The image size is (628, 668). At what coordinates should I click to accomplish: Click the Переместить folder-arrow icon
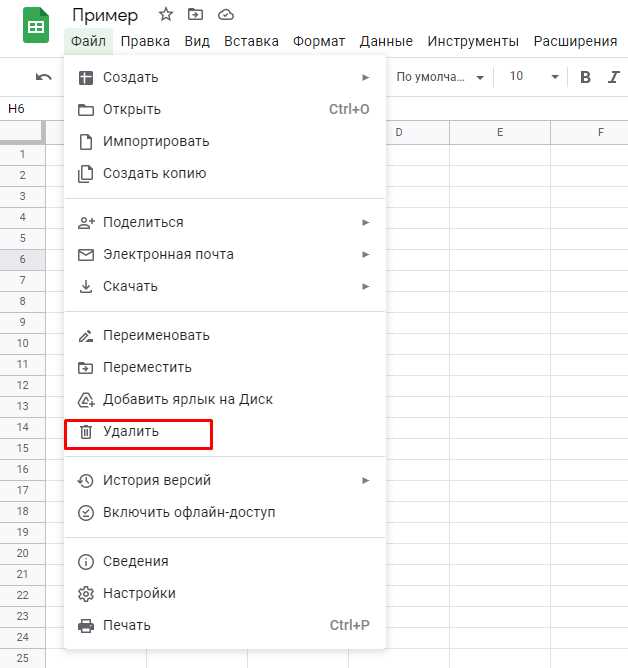(x=86, y=368)
